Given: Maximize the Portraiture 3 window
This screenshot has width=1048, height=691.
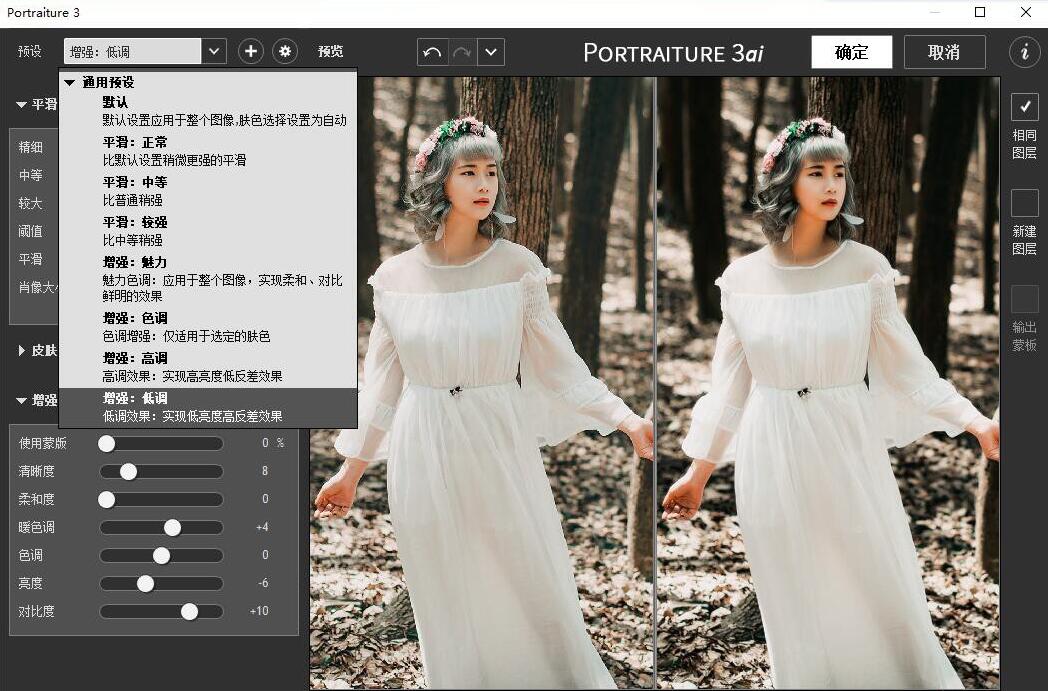Looking at the screenshot, I should [x=980, y=12].
